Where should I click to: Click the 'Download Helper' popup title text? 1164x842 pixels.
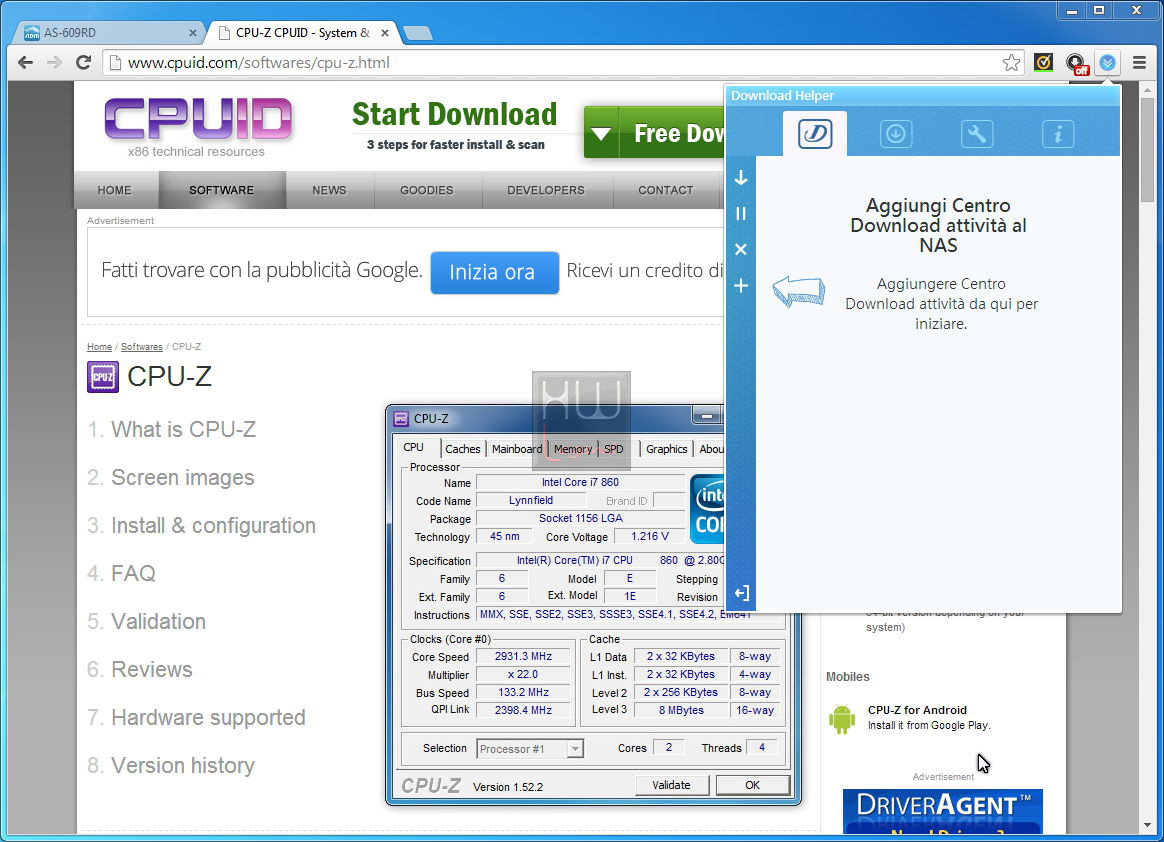pos(782,95)
